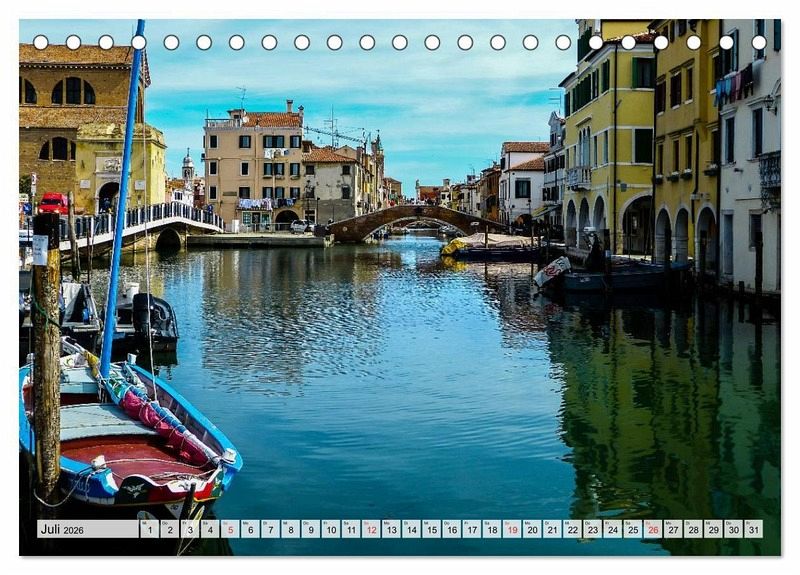Viewport: 800px width, 575px height.
Task: Pick the red date 12
Action: point(371,529)
